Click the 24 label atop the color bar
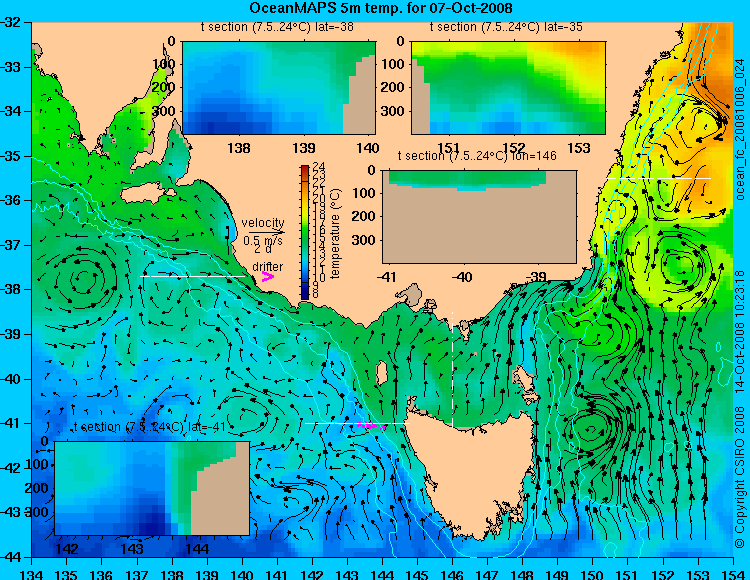This screenshot has width=750, height=580. coord(319,166)
